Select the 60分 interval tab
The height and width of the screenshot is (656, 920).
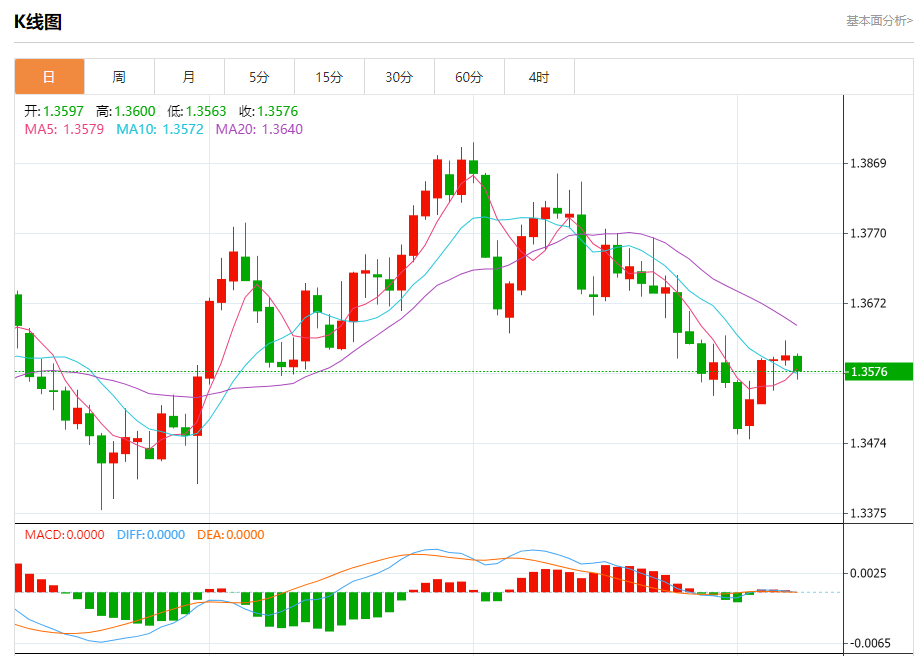[469, 77]
